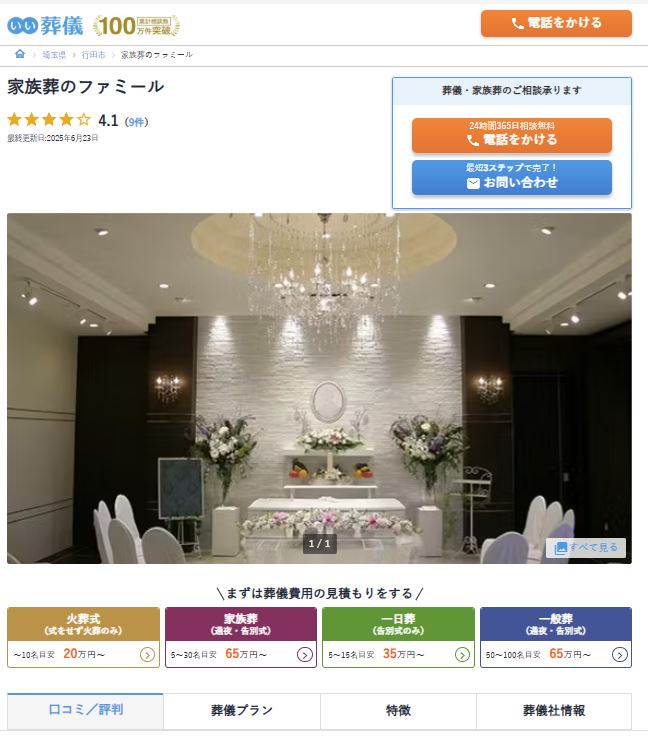Open the いい葬儀 site logo
The image size is (648, 744).
45,25
